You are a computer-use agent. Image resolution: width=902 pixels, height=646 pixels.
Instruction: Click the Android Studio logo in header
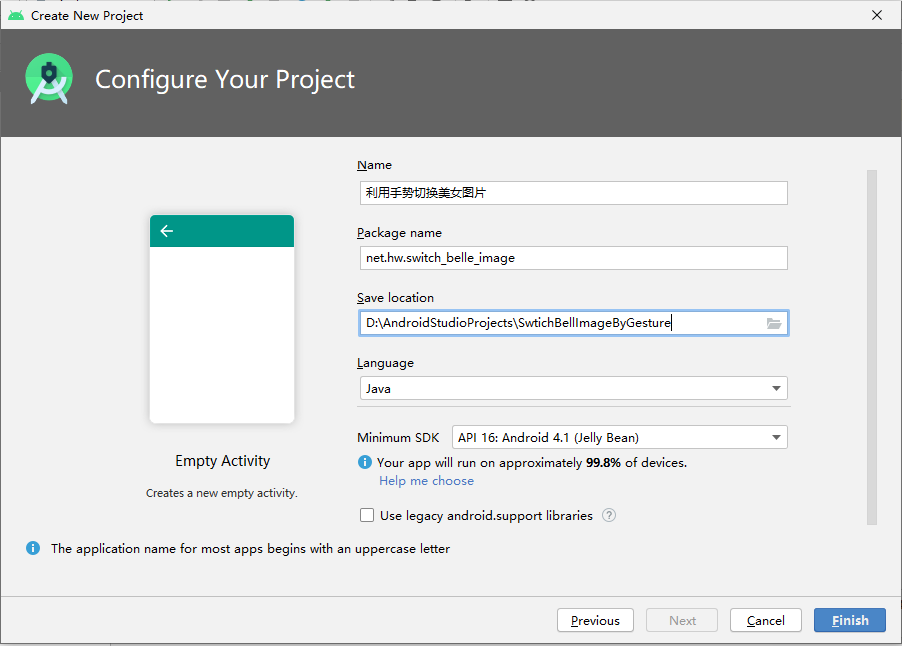click(x=49, y=79)
